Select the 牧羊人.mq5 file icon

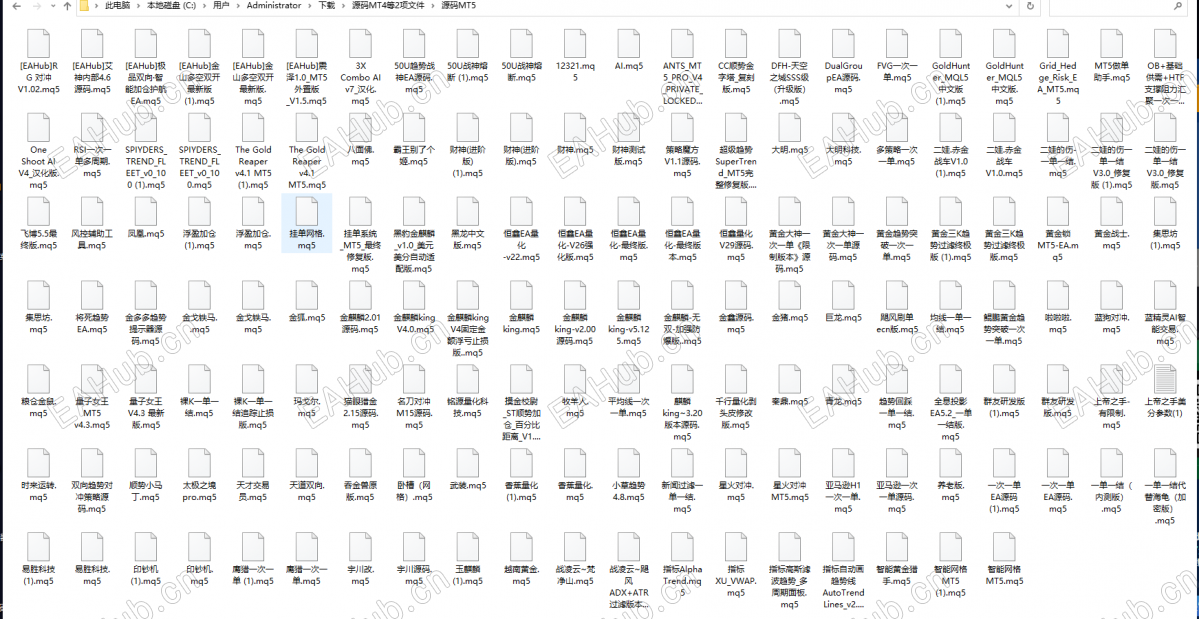click(575, 379)
